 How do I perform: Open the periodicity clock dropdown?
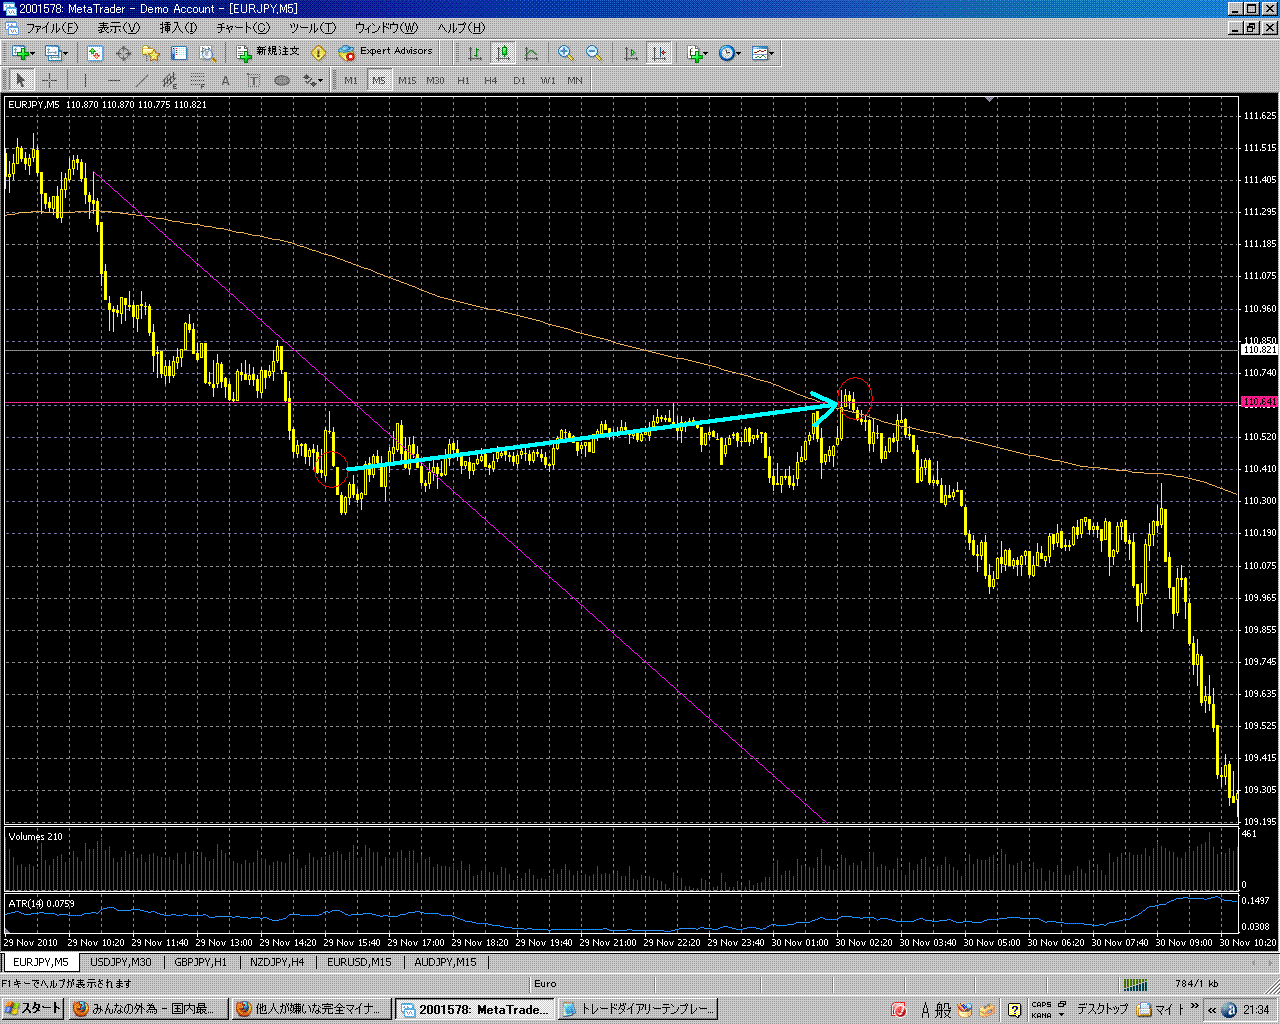729,53
